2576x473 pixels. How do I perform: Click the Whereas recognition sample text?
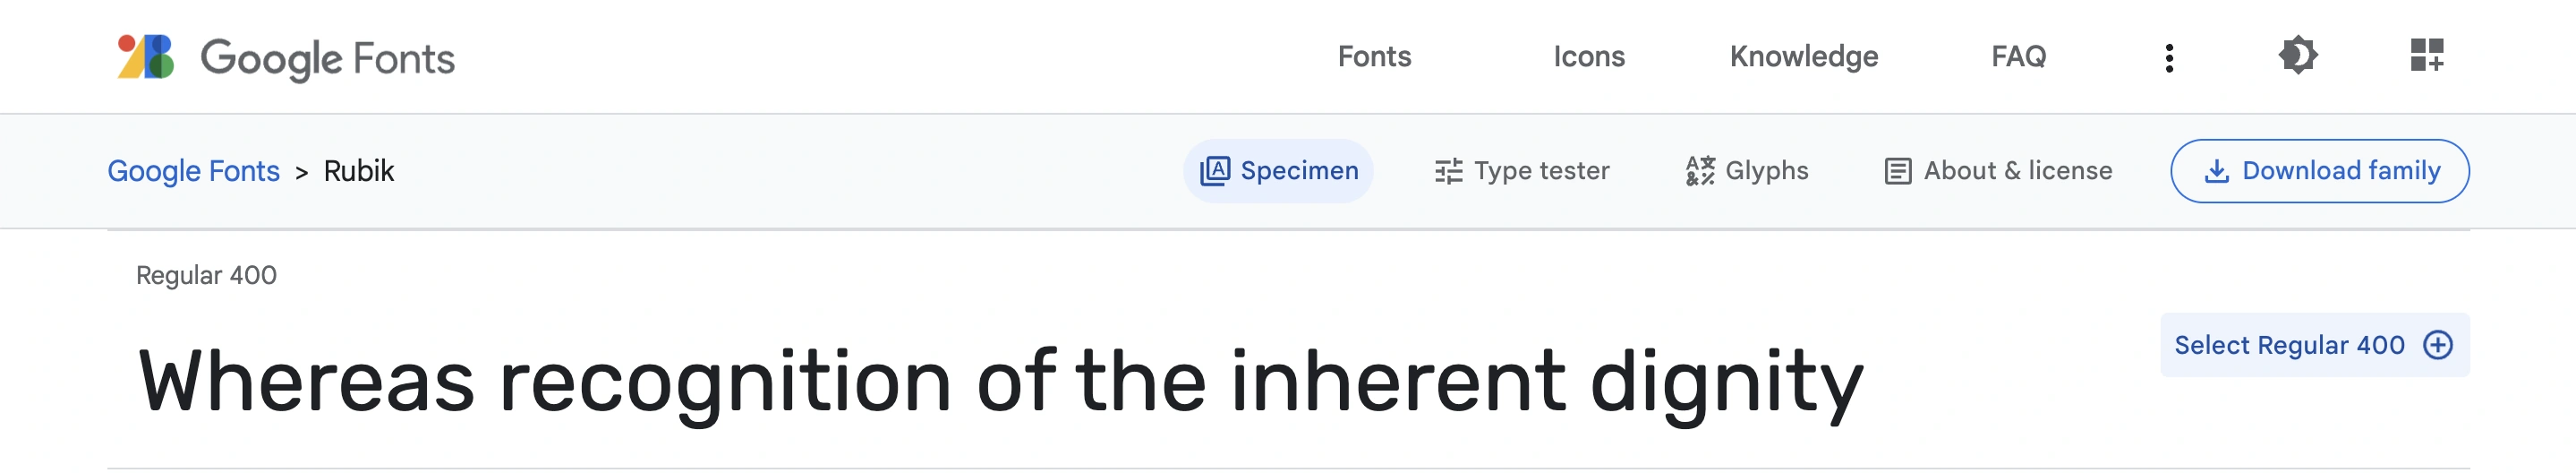point(1000,382)
